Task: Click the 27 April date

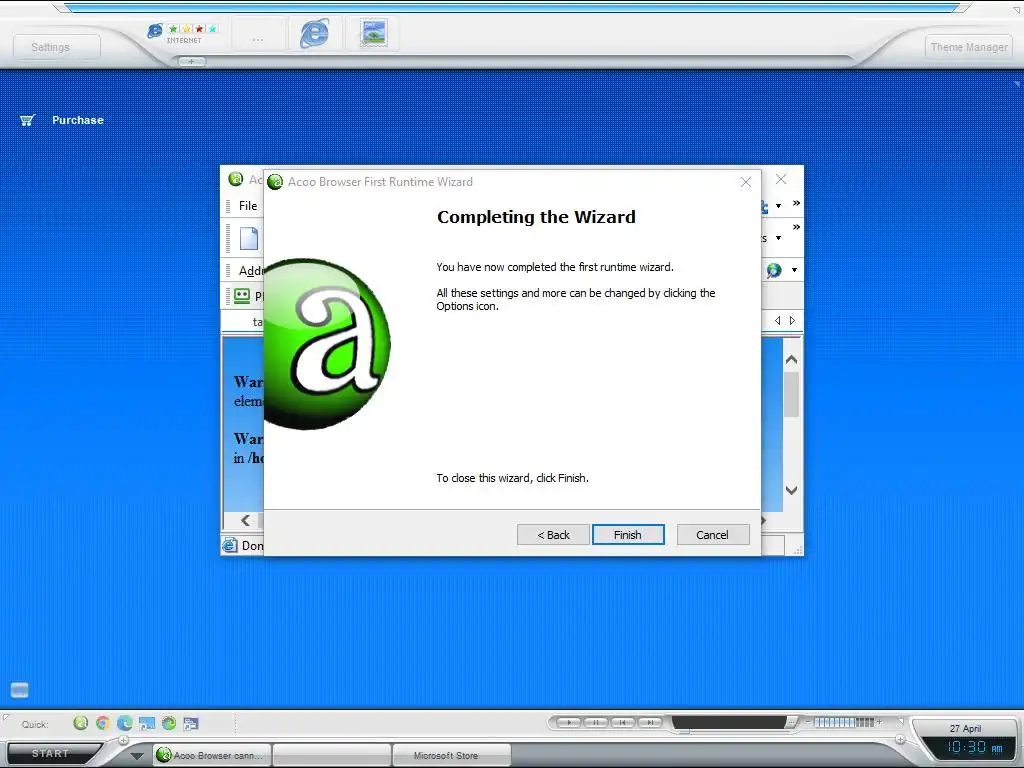Action: tap(965, 728)
